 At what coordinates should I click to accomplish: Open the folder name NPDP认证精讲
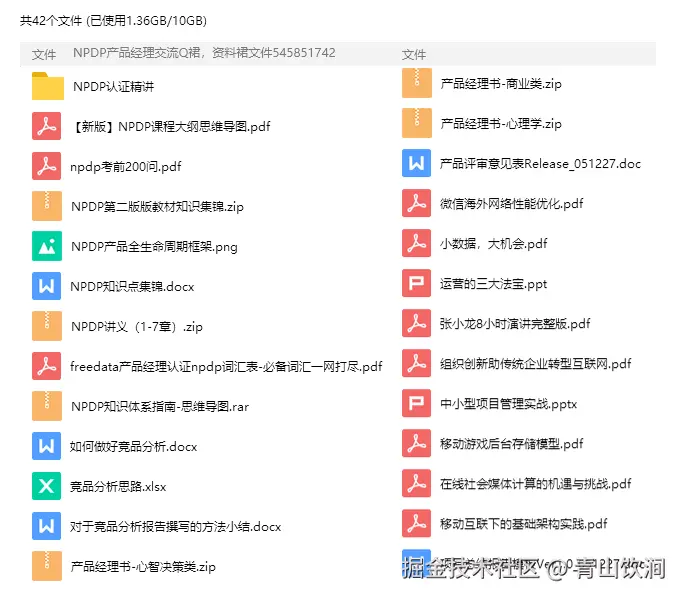click(113, 86)
